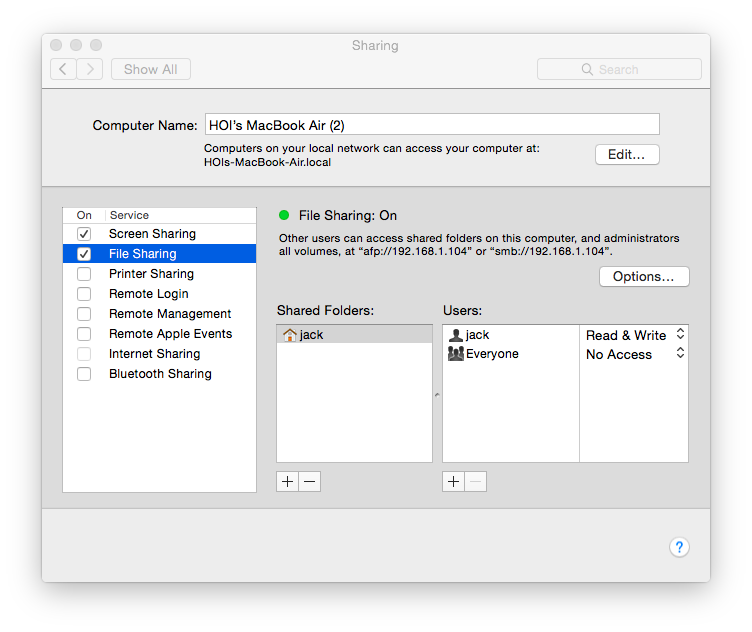Select the Screen Sharing service row

pyautogui.click(x=159, y=234)
